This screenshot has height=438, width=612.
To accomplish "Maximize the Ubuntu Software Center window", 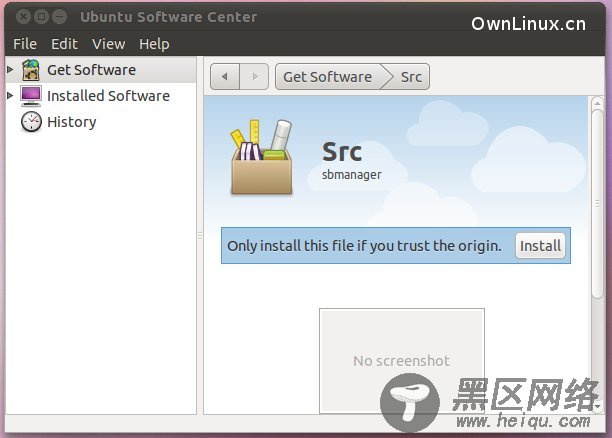I will pos(41,17).
